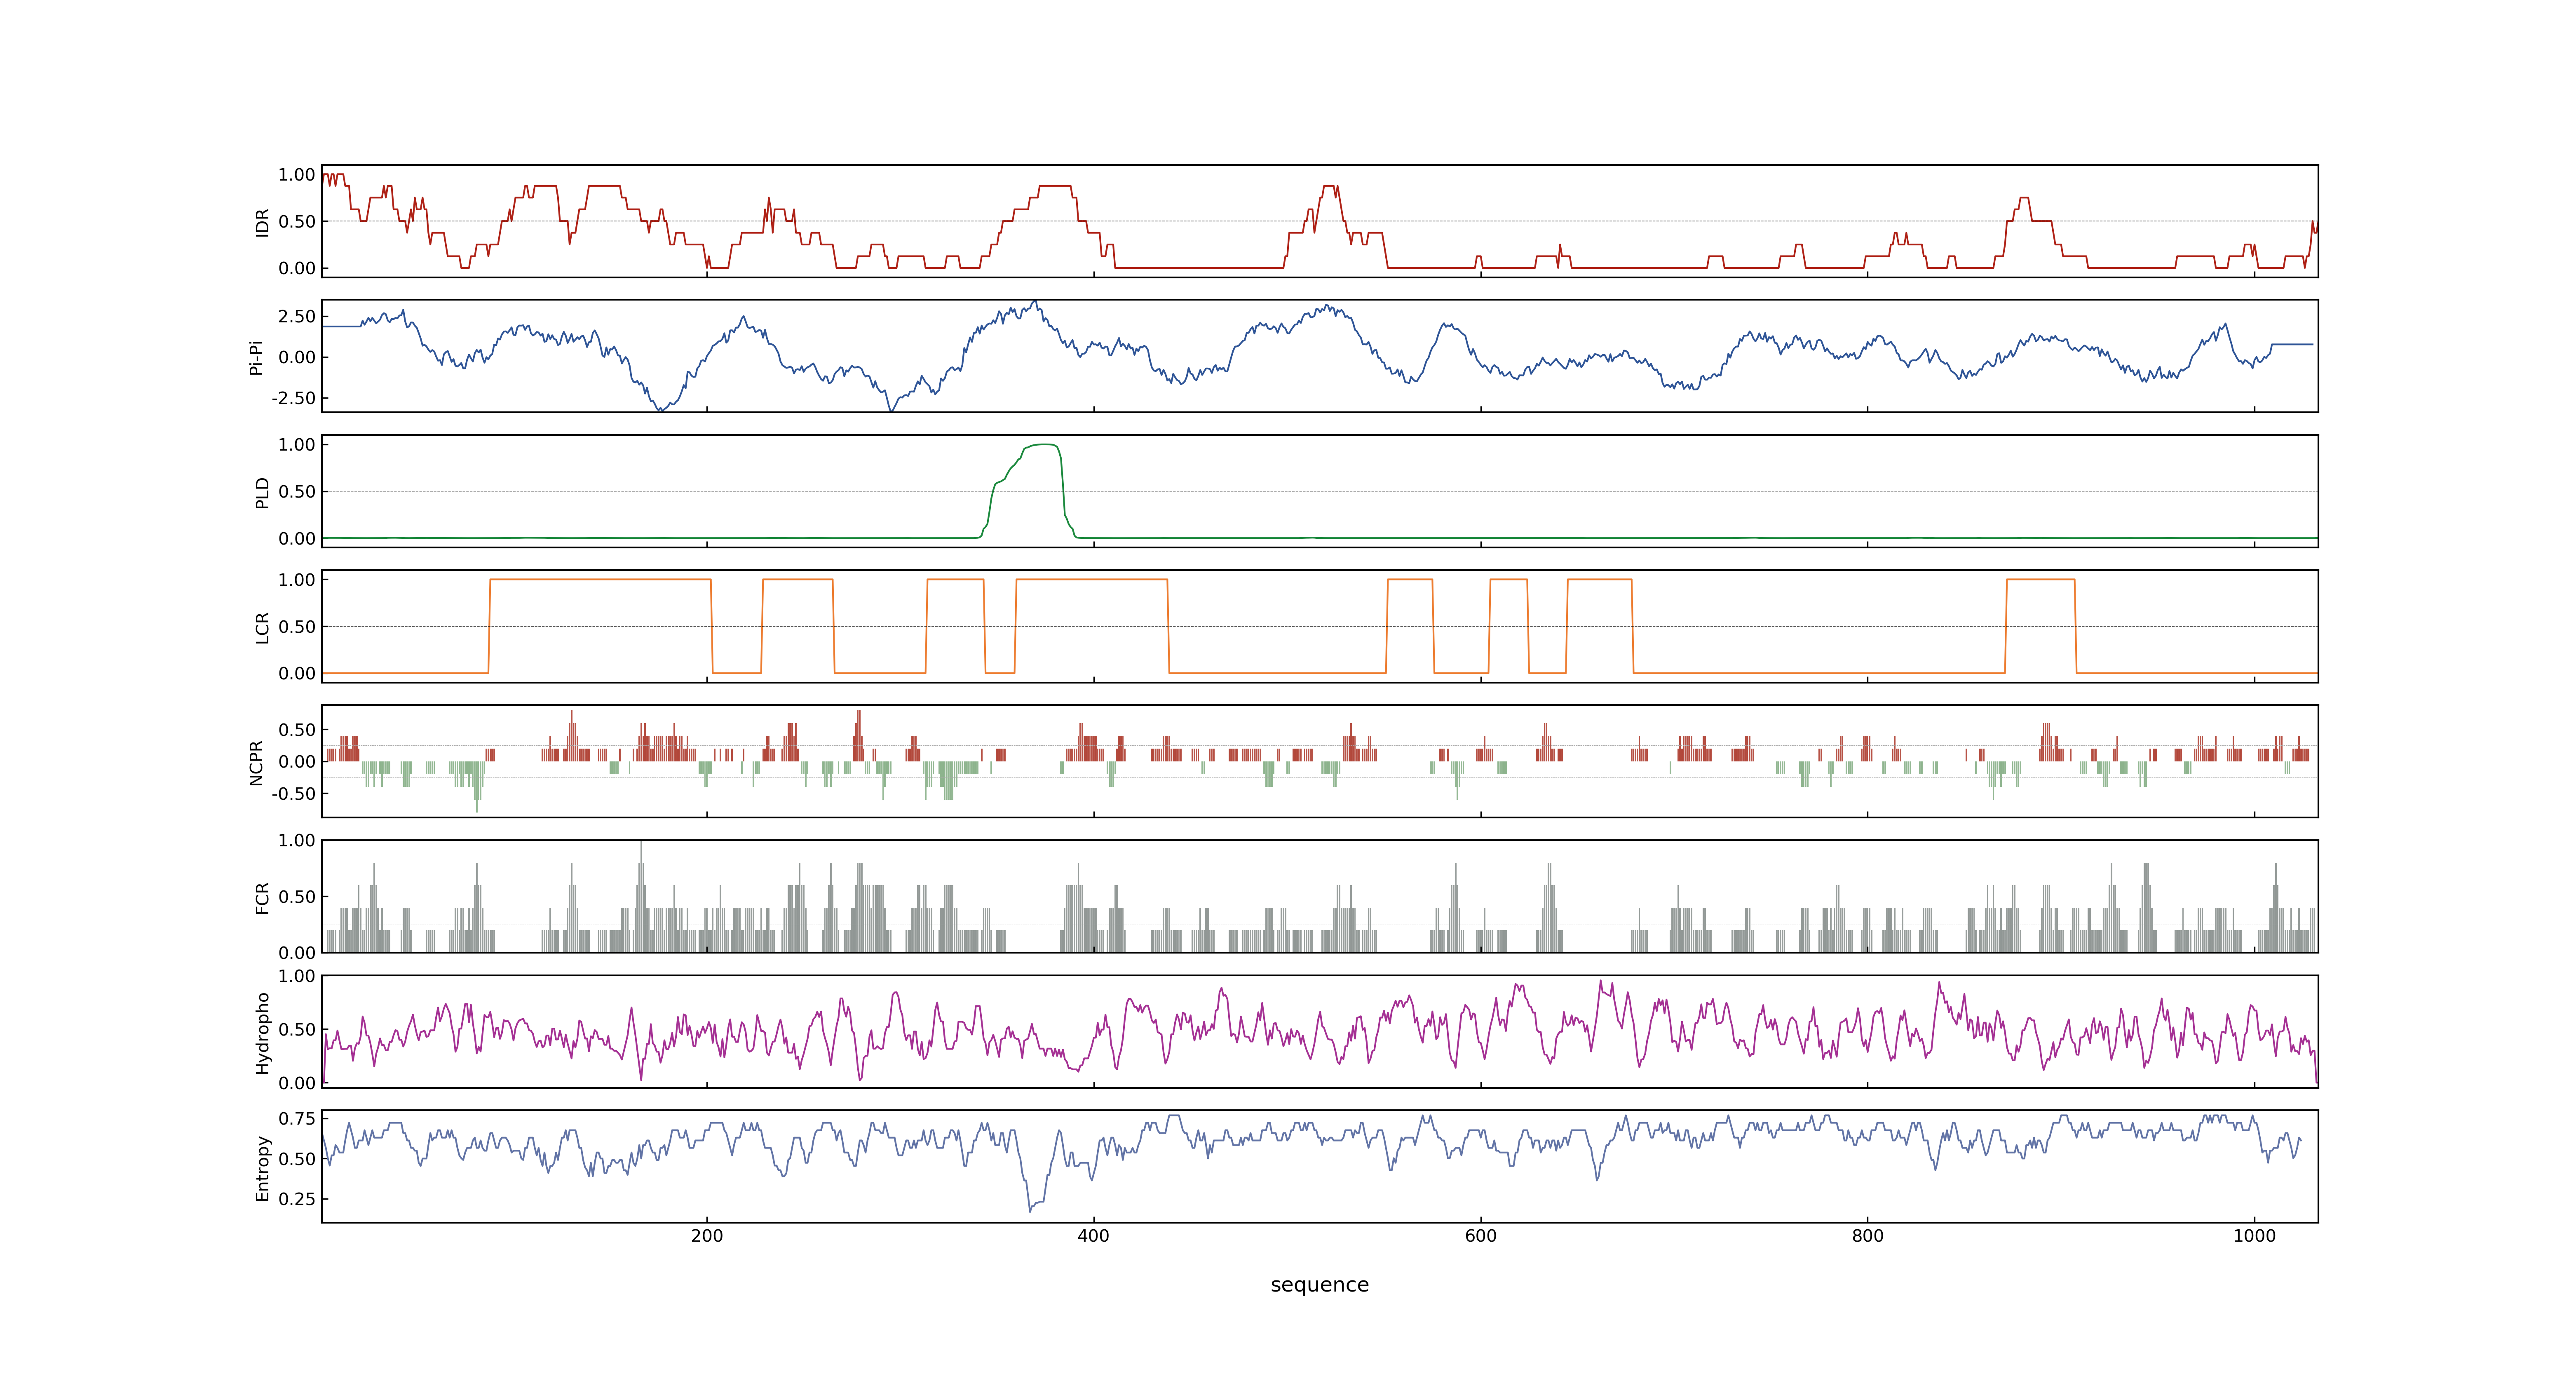Click the "400" x-axis tick label
2576x1374 pixels.
coord(1094,1236)
